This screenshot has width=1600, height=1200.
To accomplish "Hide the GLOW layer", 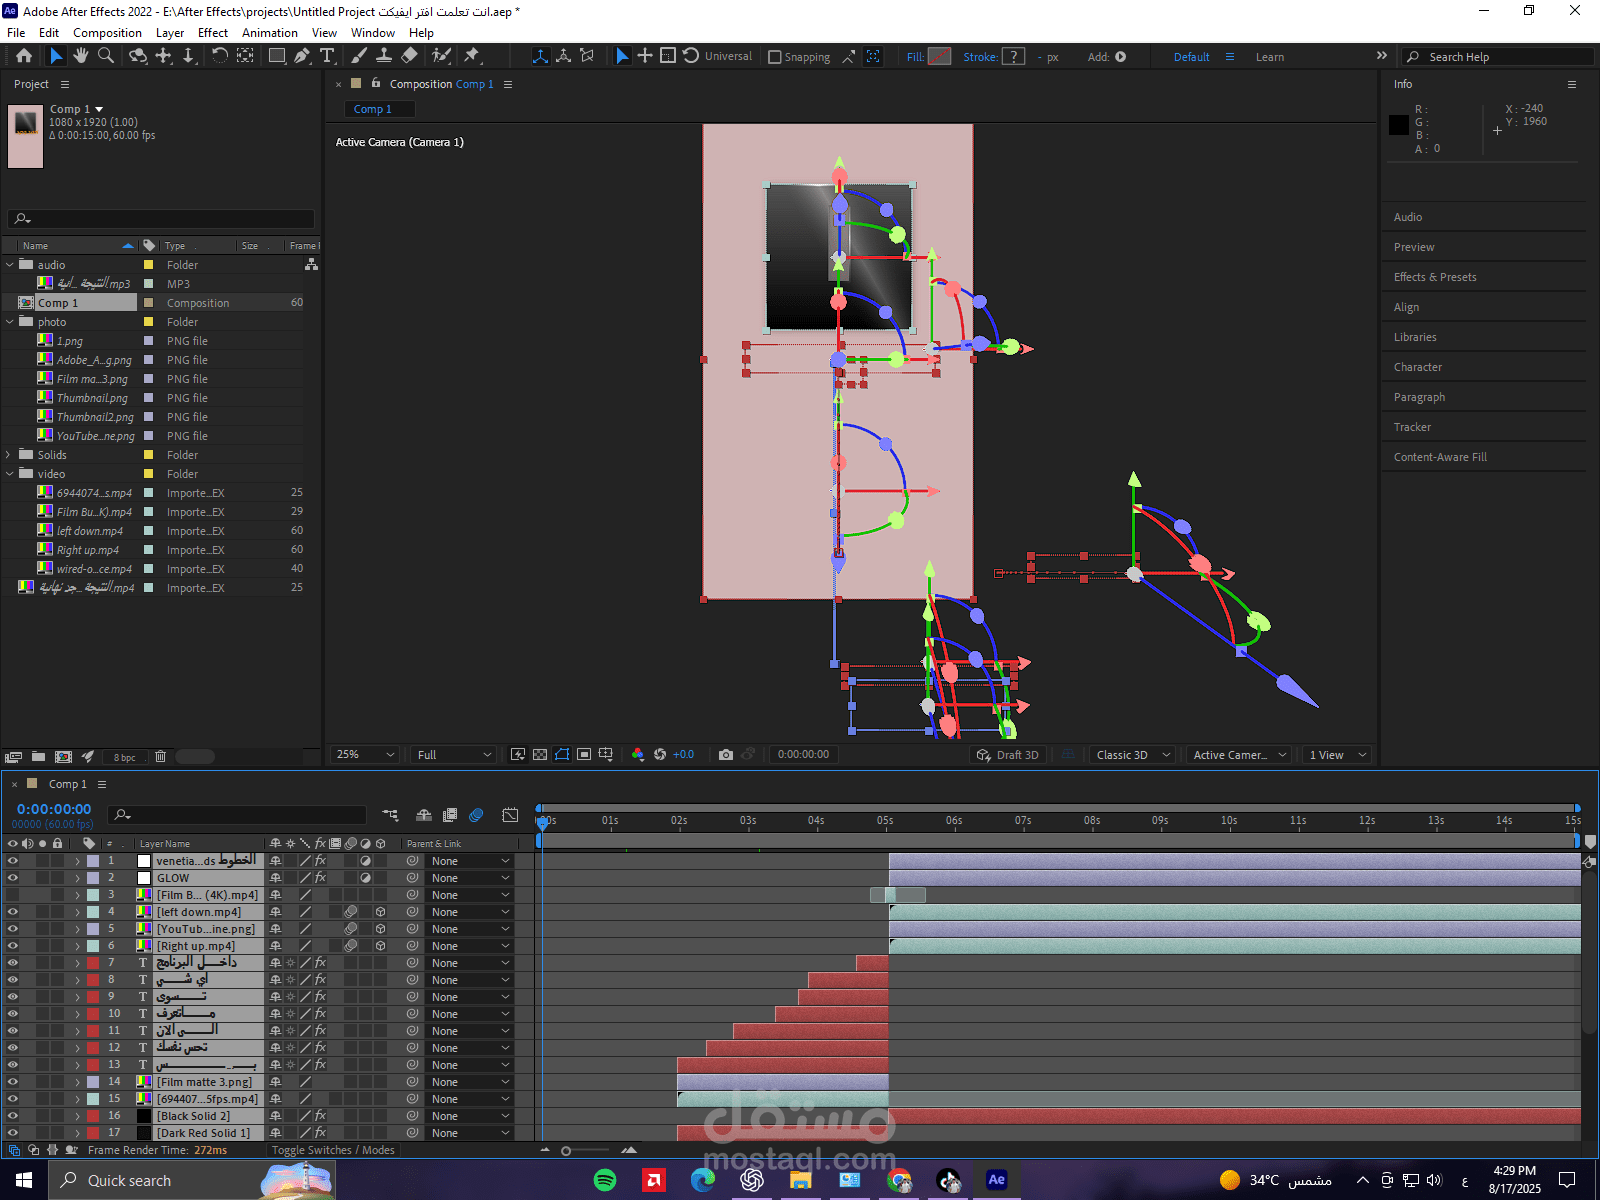I will (13, 878).
